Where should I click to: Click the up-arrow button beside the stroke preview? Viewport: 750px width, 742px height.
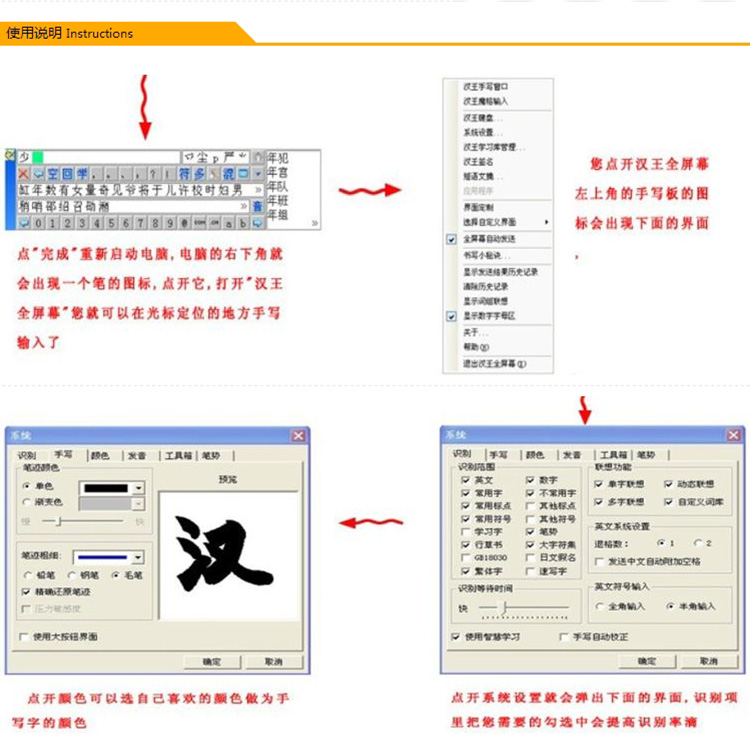click(x=258, y=157)
